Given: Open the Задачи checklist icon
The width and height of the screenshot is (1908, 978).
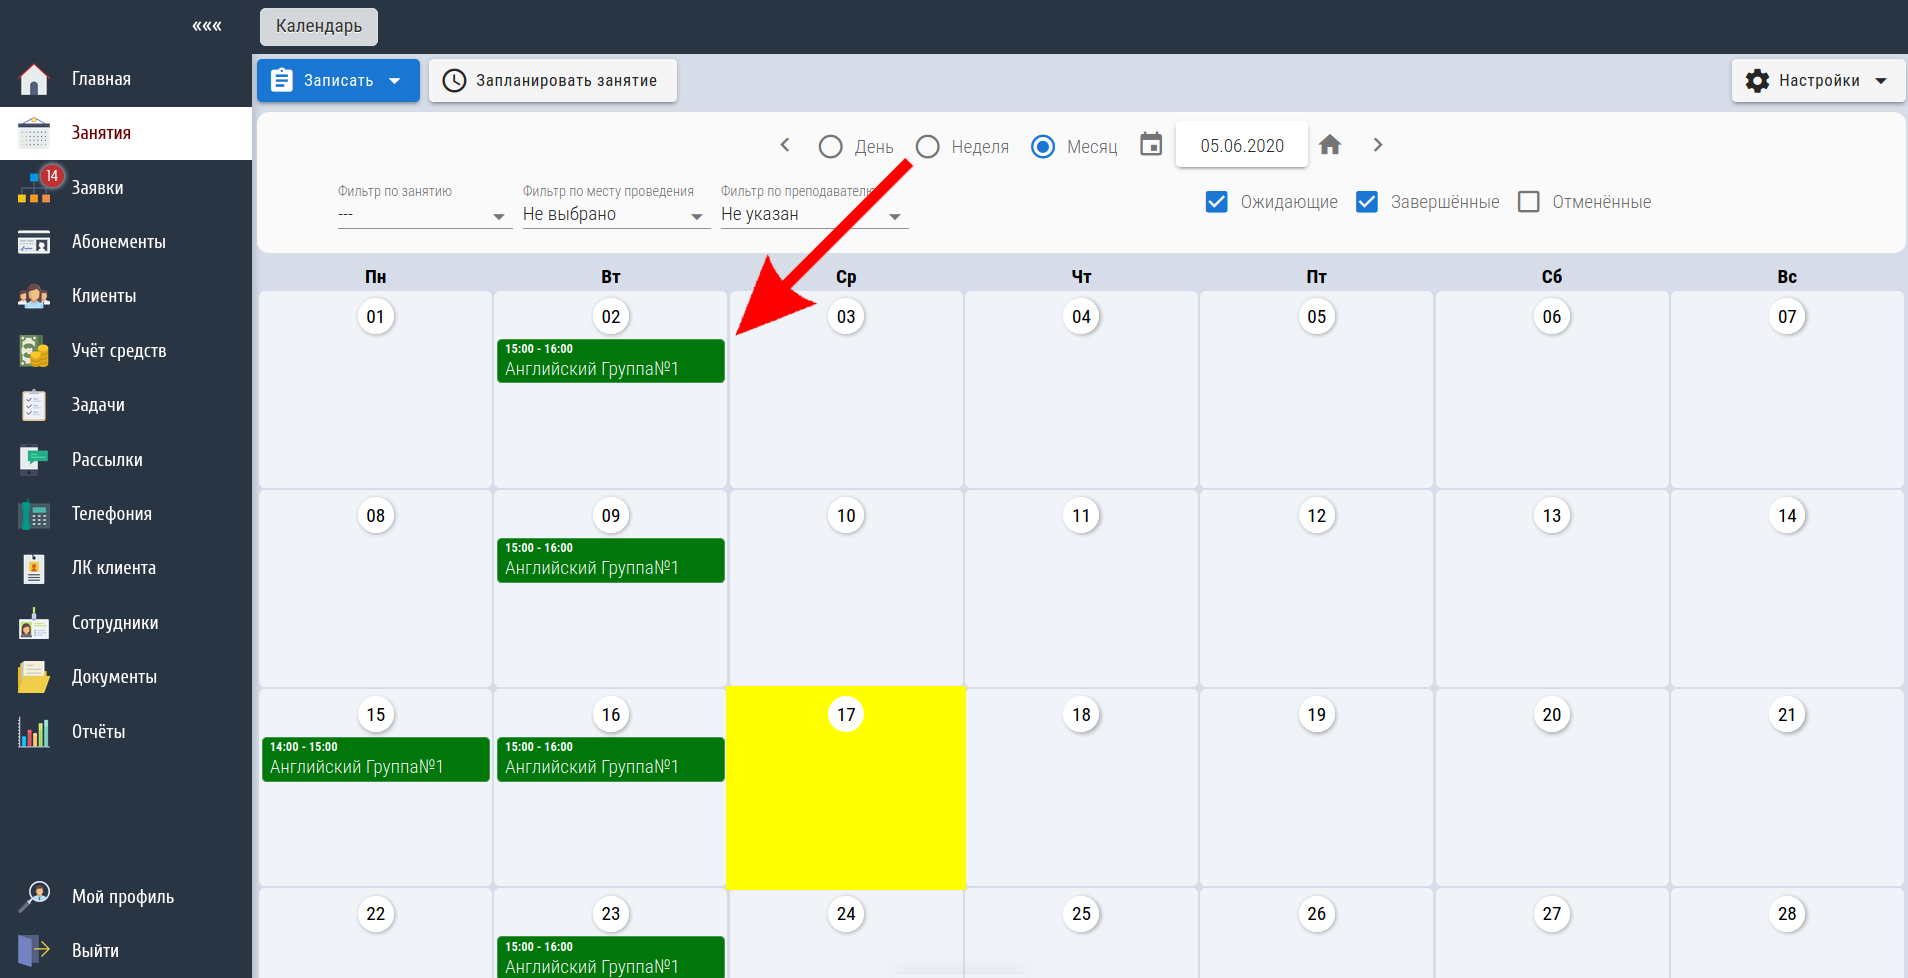Looking at the screenshot, I should coord(34,405).
